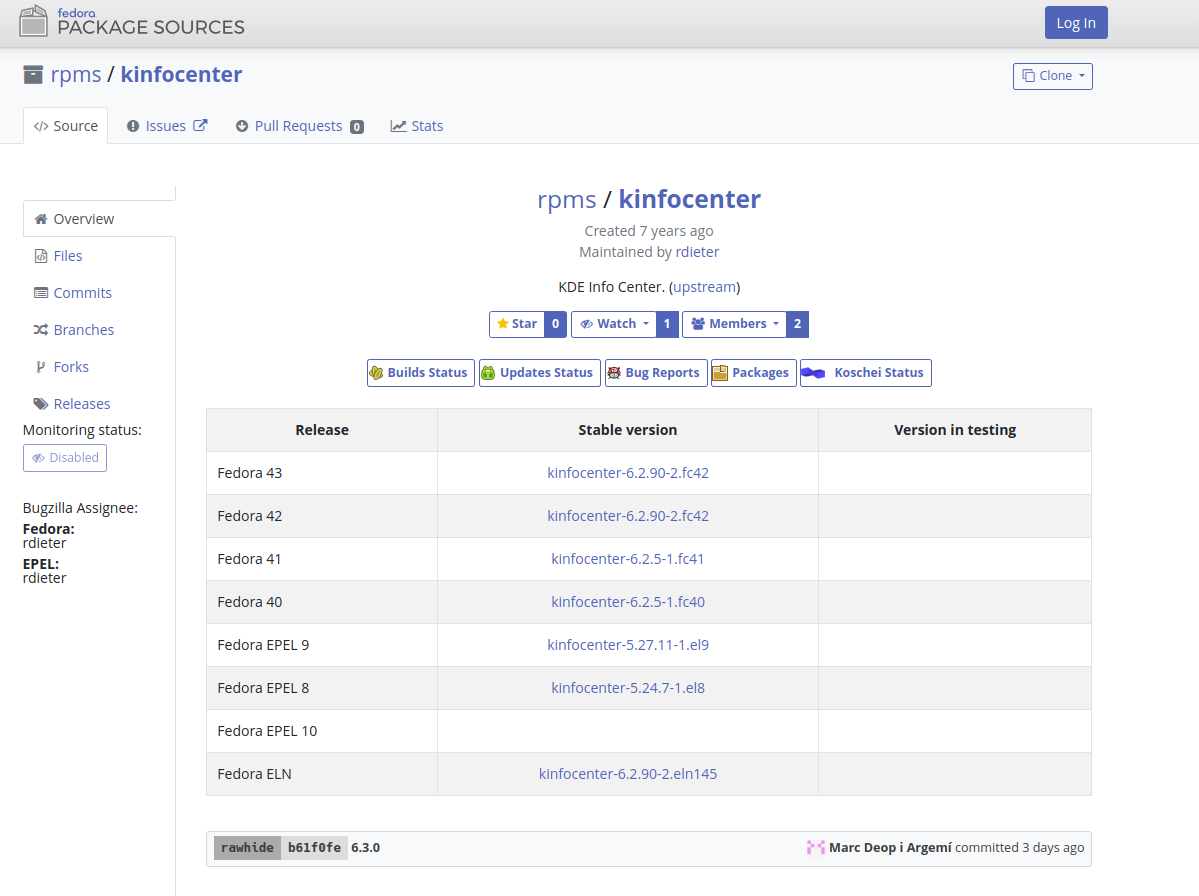The width and height of the screenshot is (1199, 896).
Task: Open the Issues tab
Action: (x=166, y=125)
